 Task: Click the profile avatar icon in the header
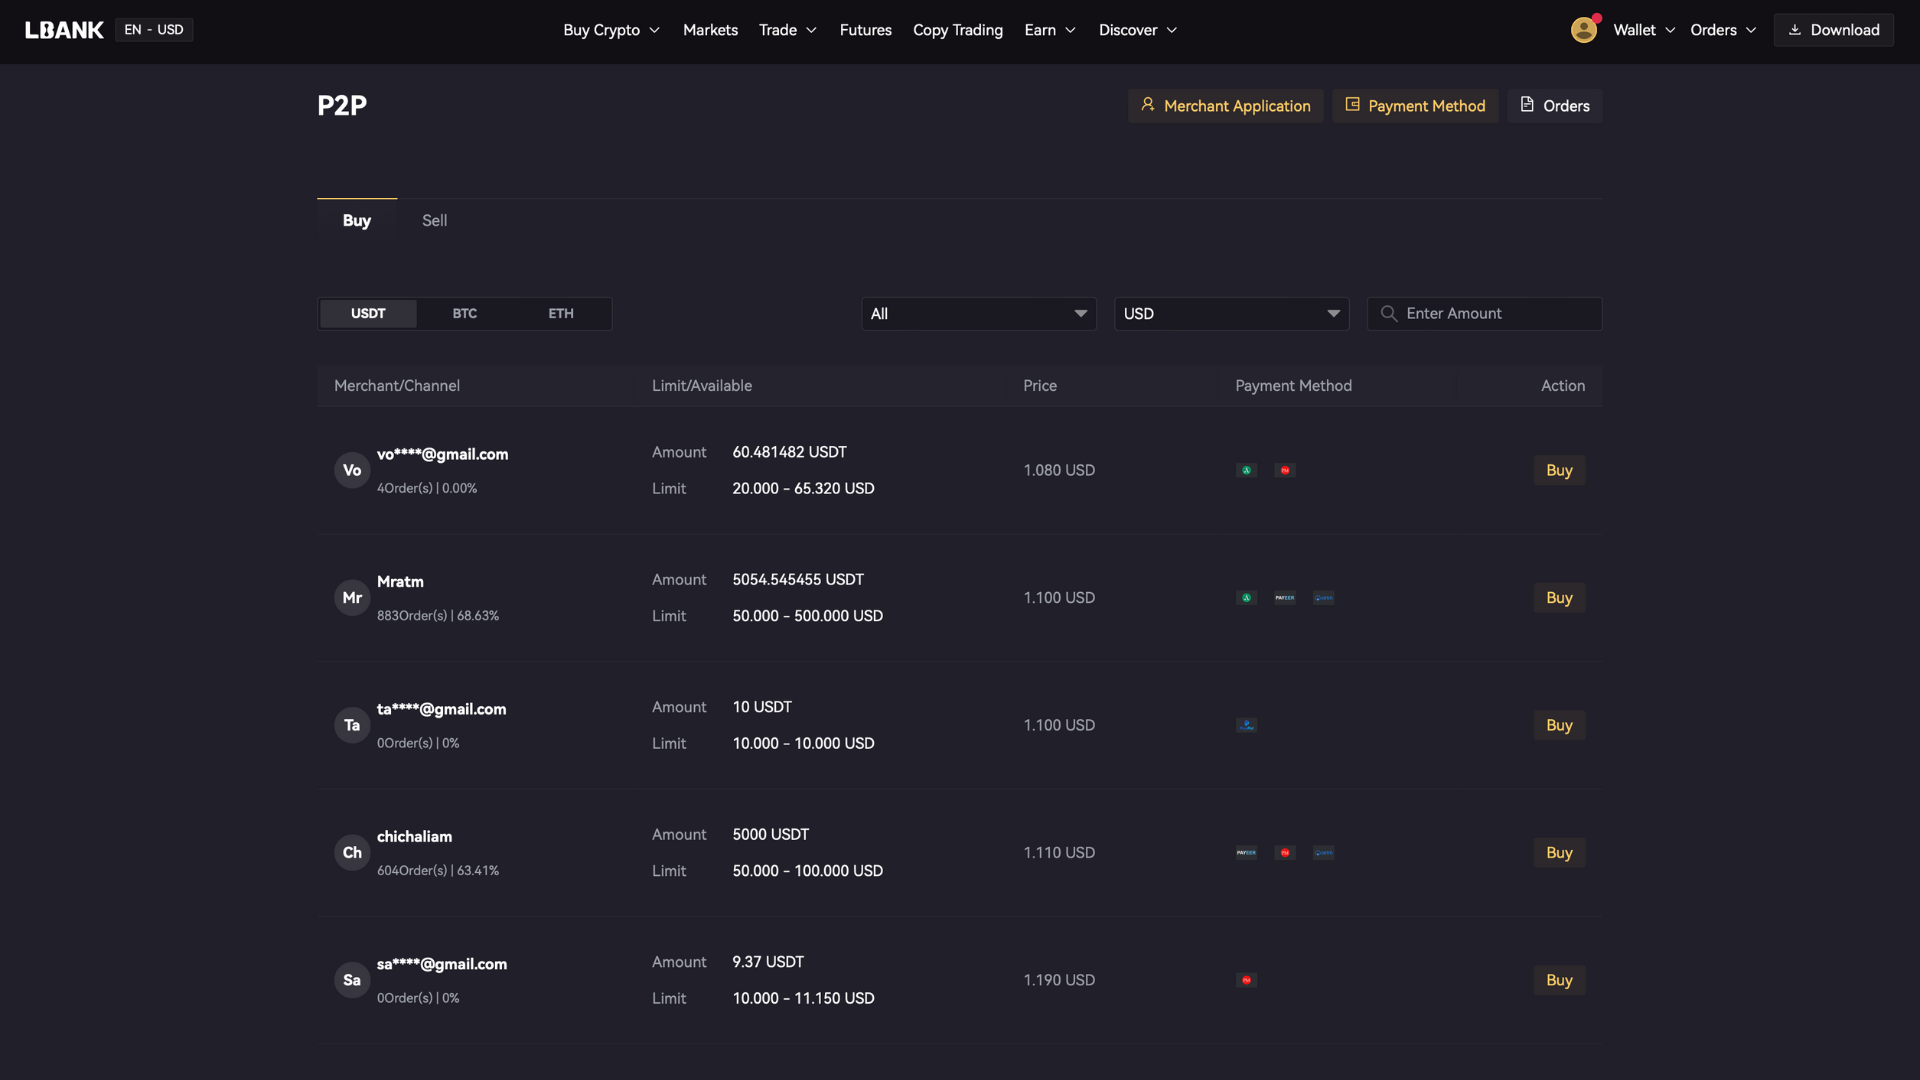(1583, 30)
